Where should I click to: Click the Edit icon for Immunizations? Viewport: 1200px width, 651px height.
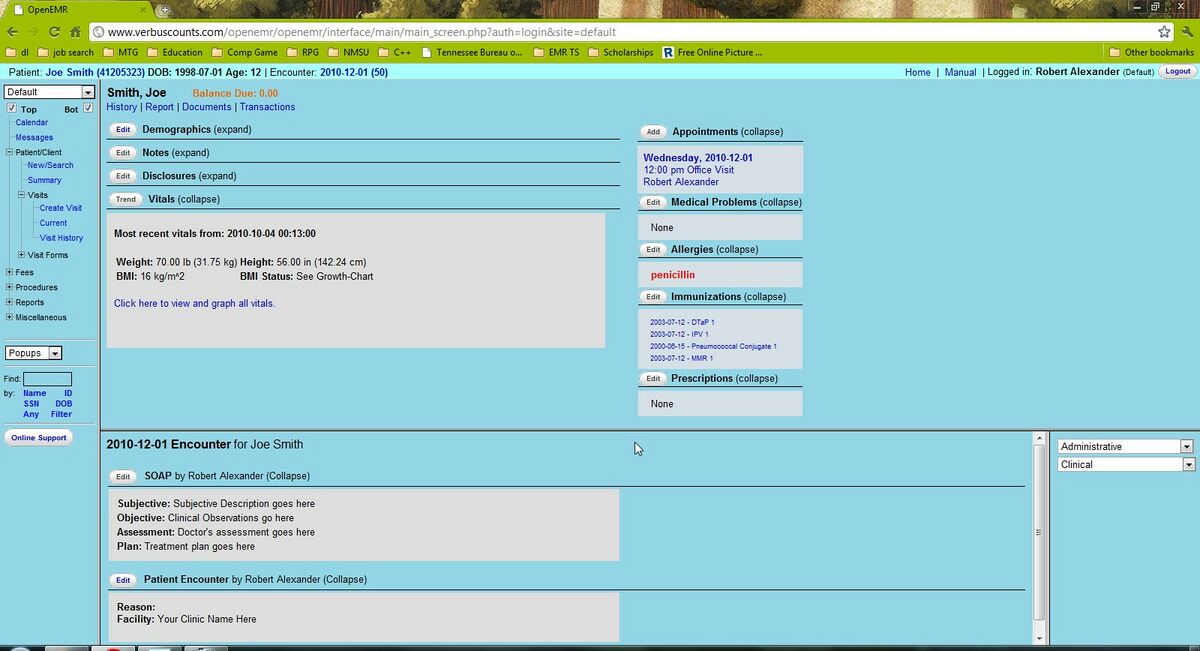point(653,296)
